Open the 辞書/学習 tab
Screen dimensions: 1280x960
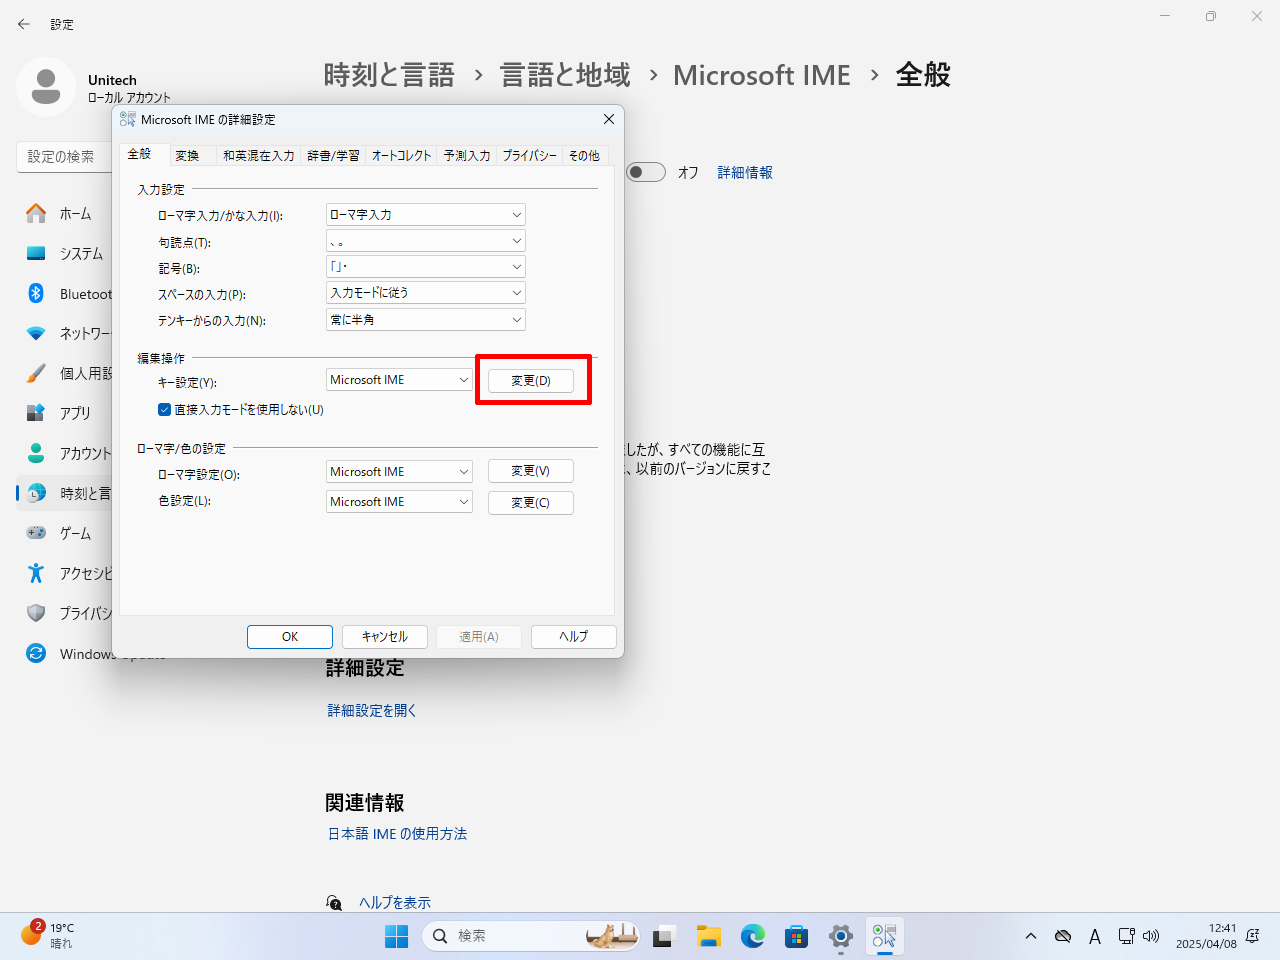pyautogui.click(x=333, y=155)
